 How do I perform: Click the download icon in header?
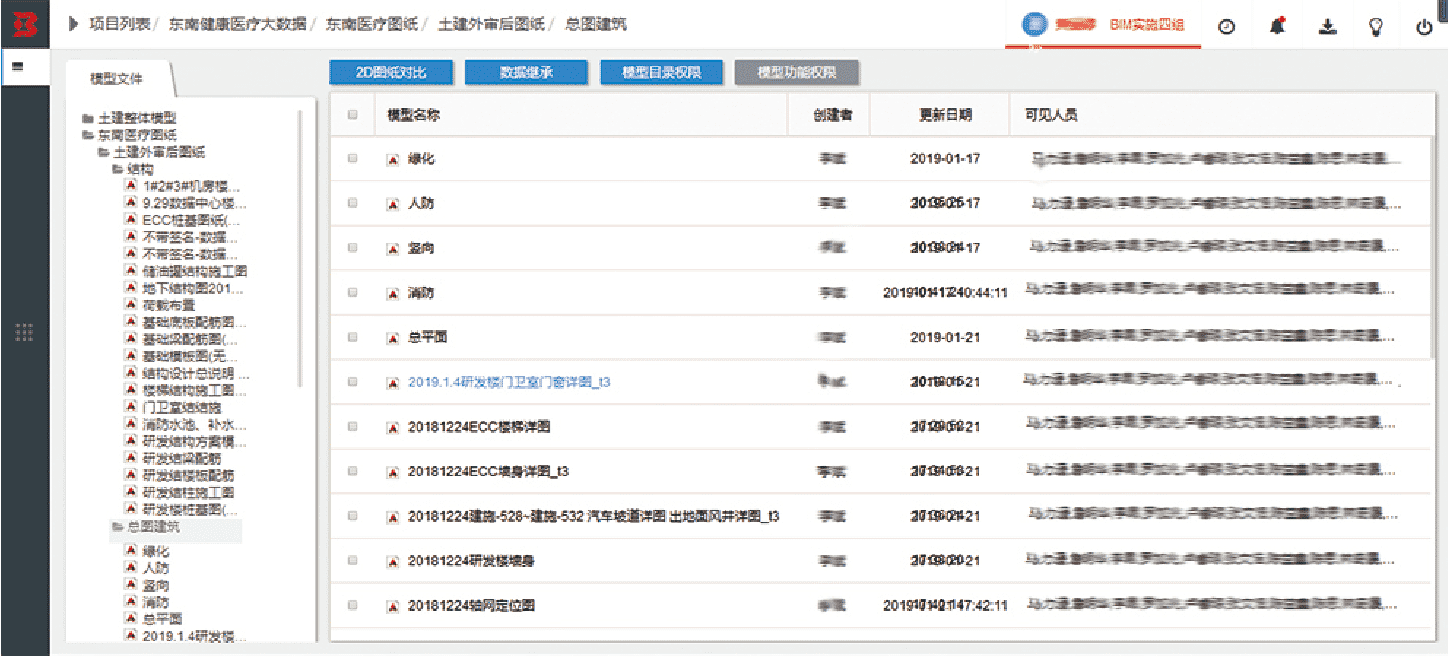tap(1327, 27)
